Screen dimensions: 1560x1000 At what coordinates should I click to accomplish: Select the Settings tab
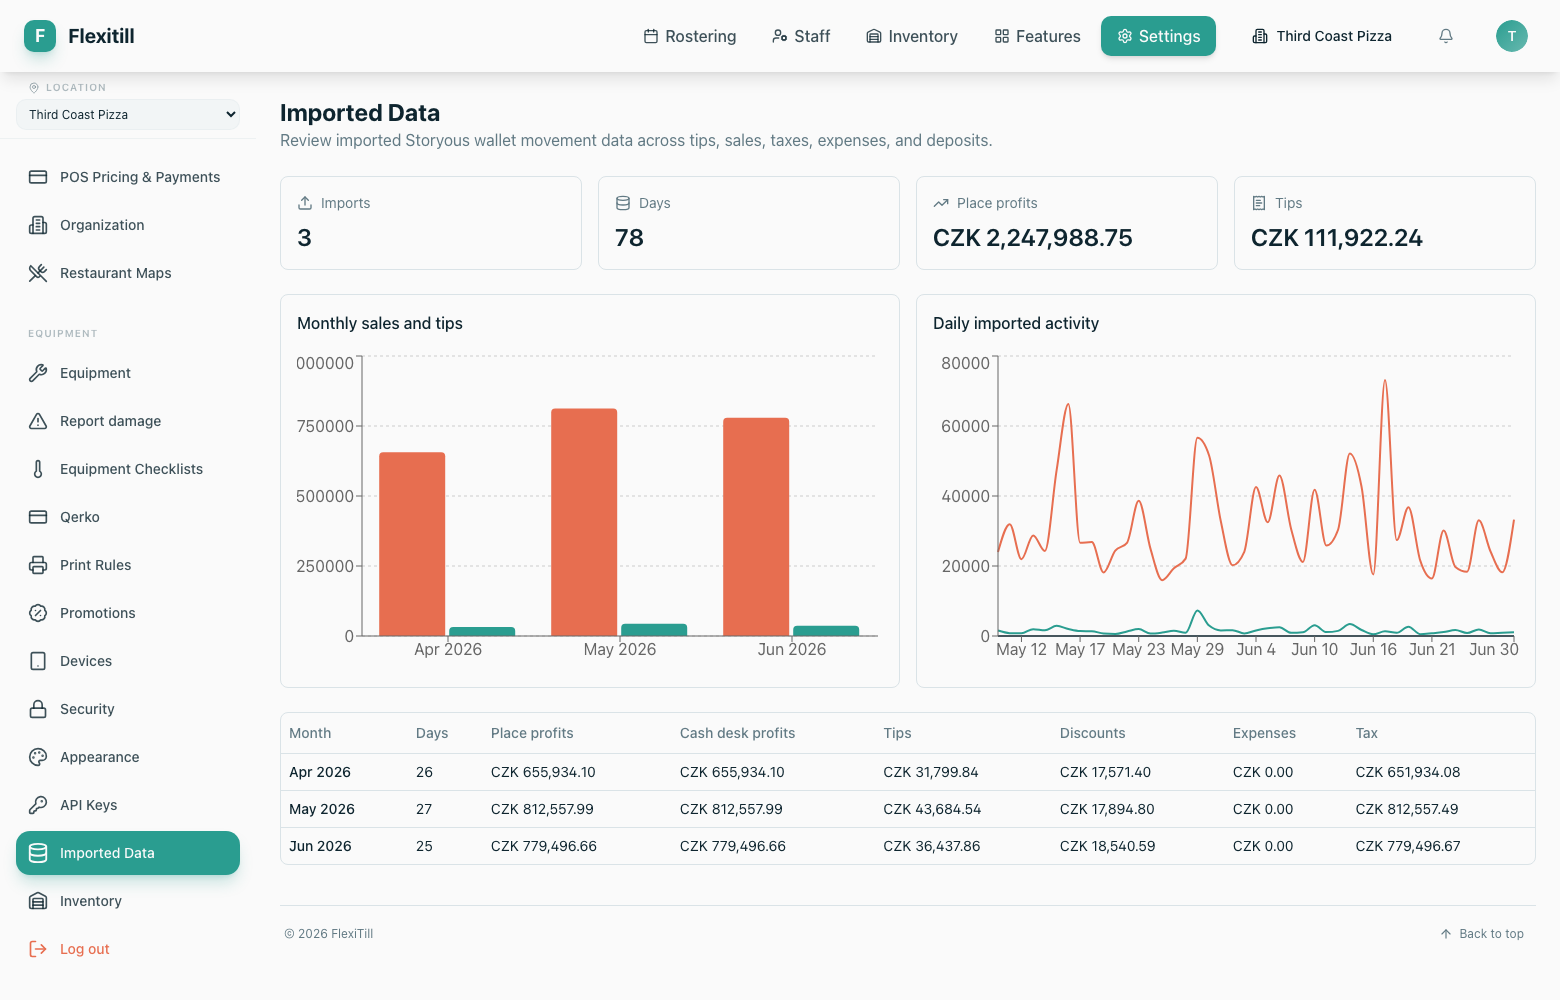[x=1158, y=36]
